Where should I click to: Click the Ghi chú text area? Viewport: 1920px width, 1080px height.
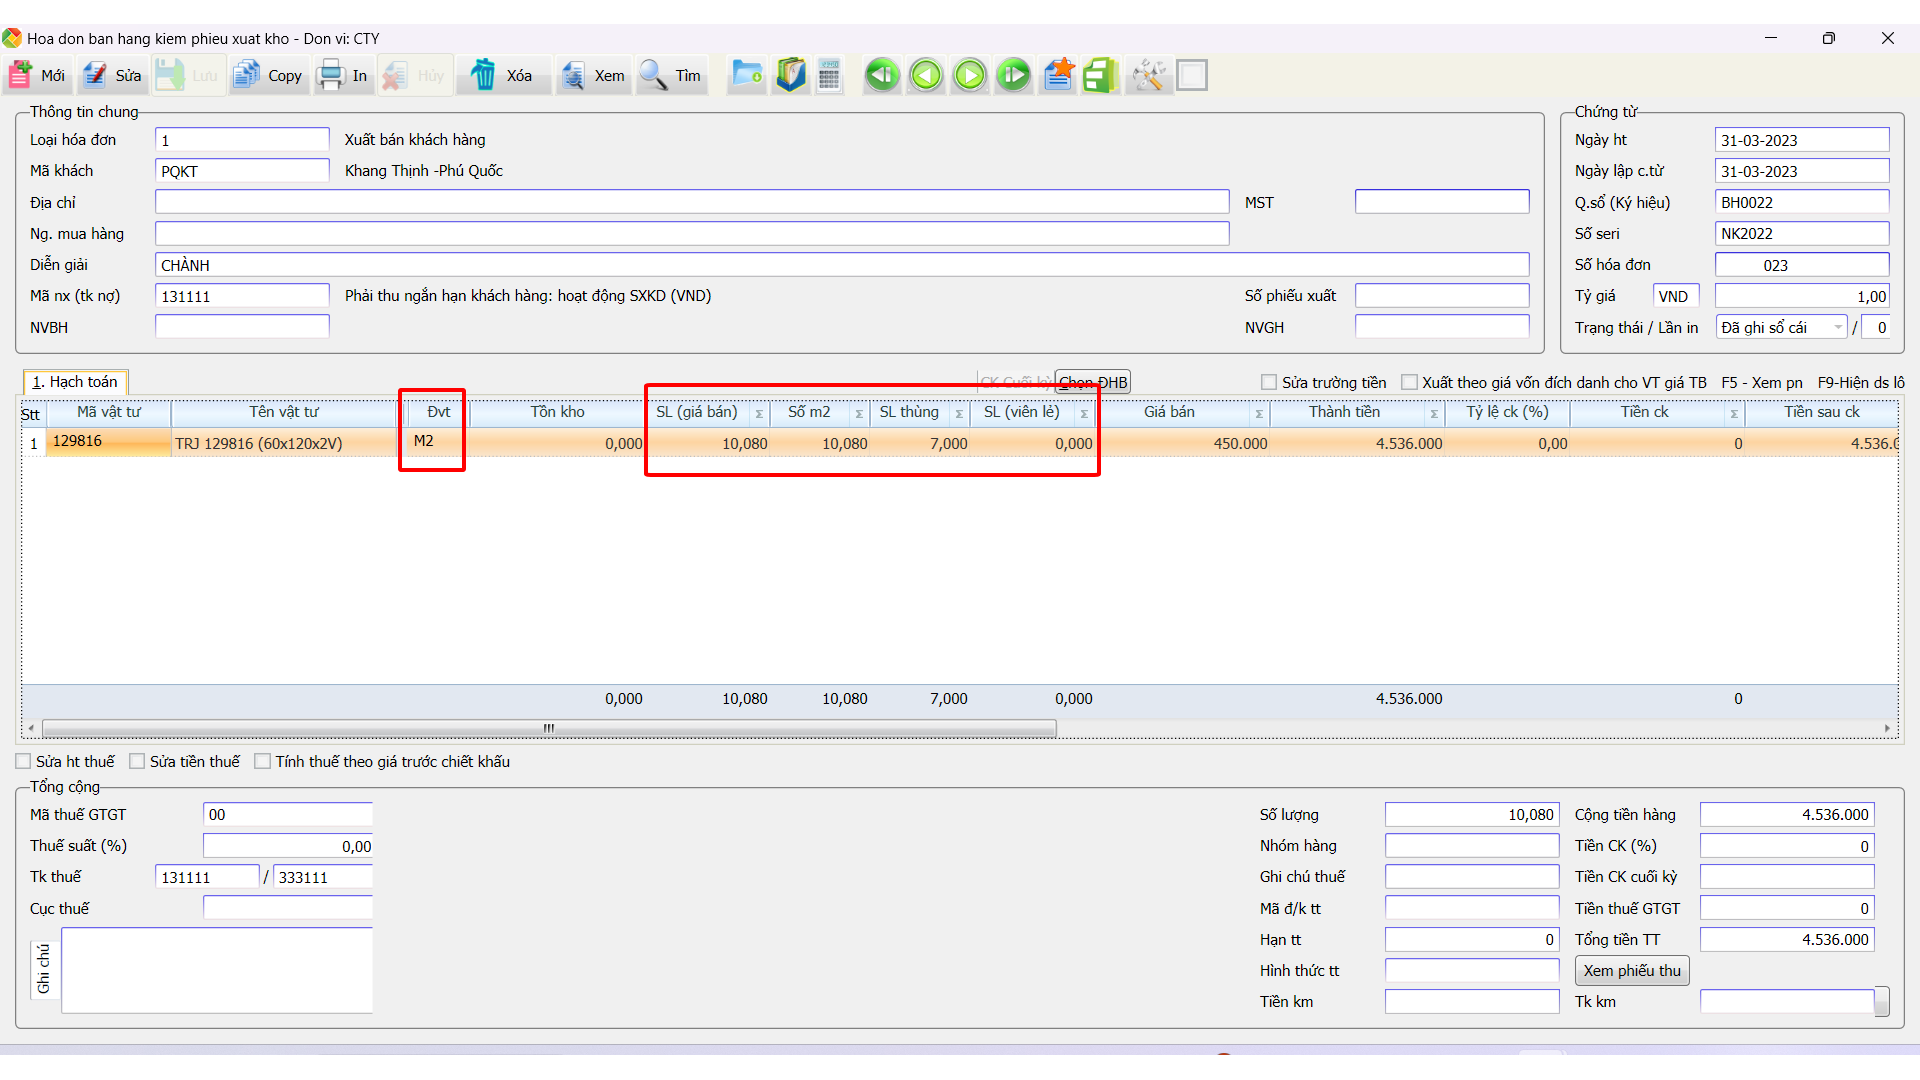[x=217, y=970]
